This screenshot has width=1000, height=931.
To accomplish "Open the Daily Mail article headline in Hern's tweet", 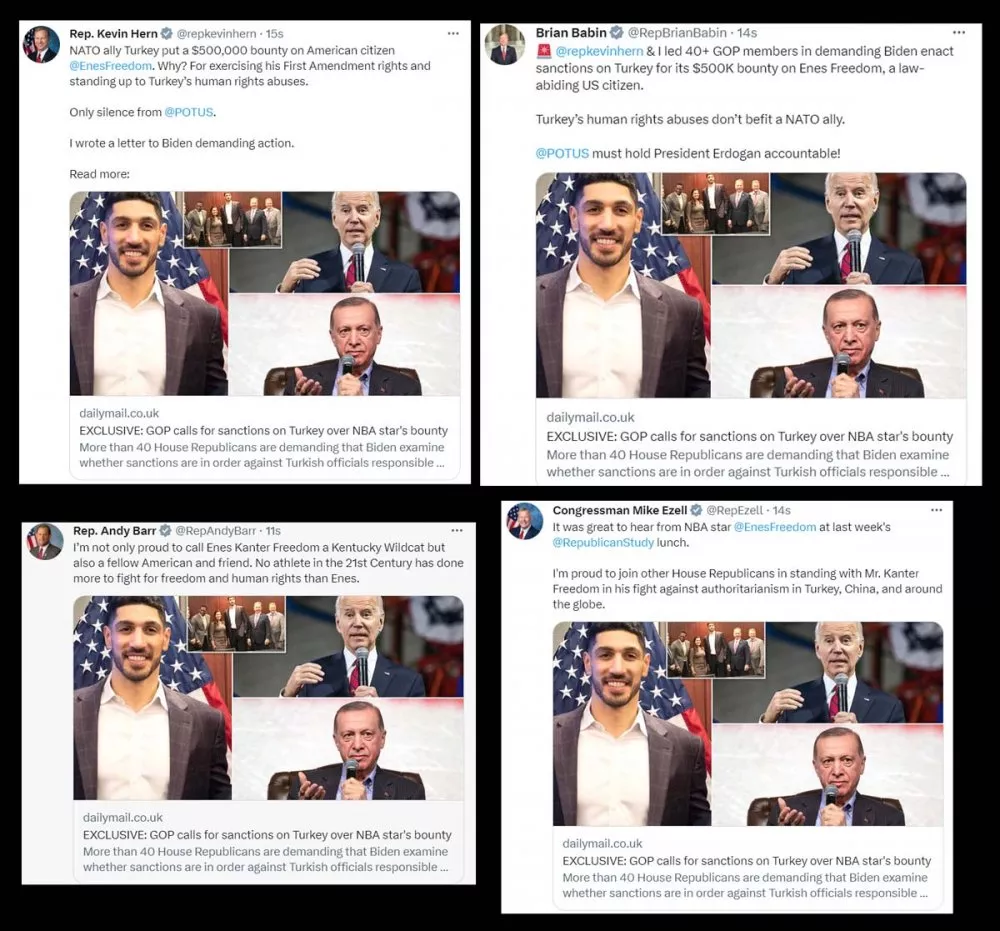I will tap(263, 430).
